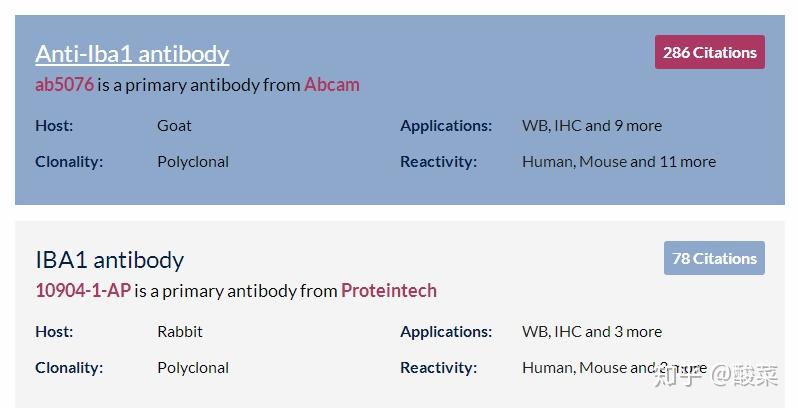
Task: Click the Host label in the Proteintech card
Action: click(54, 332)
